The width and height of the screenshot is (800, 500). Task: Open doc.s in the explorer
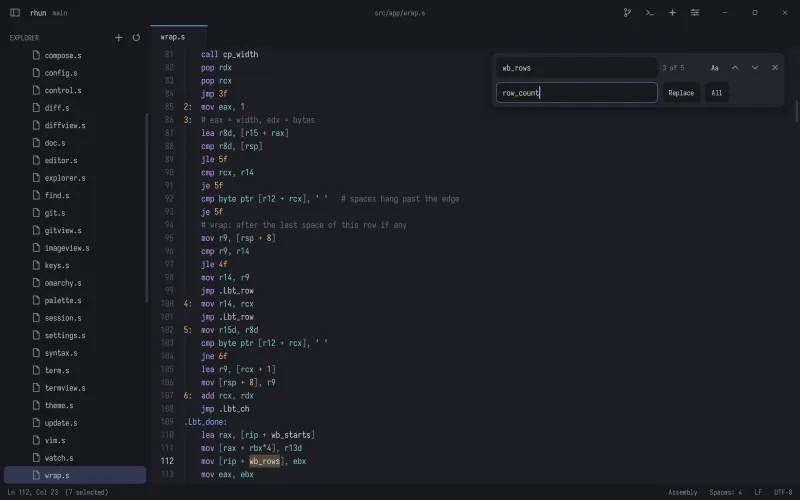coord(75,143)
